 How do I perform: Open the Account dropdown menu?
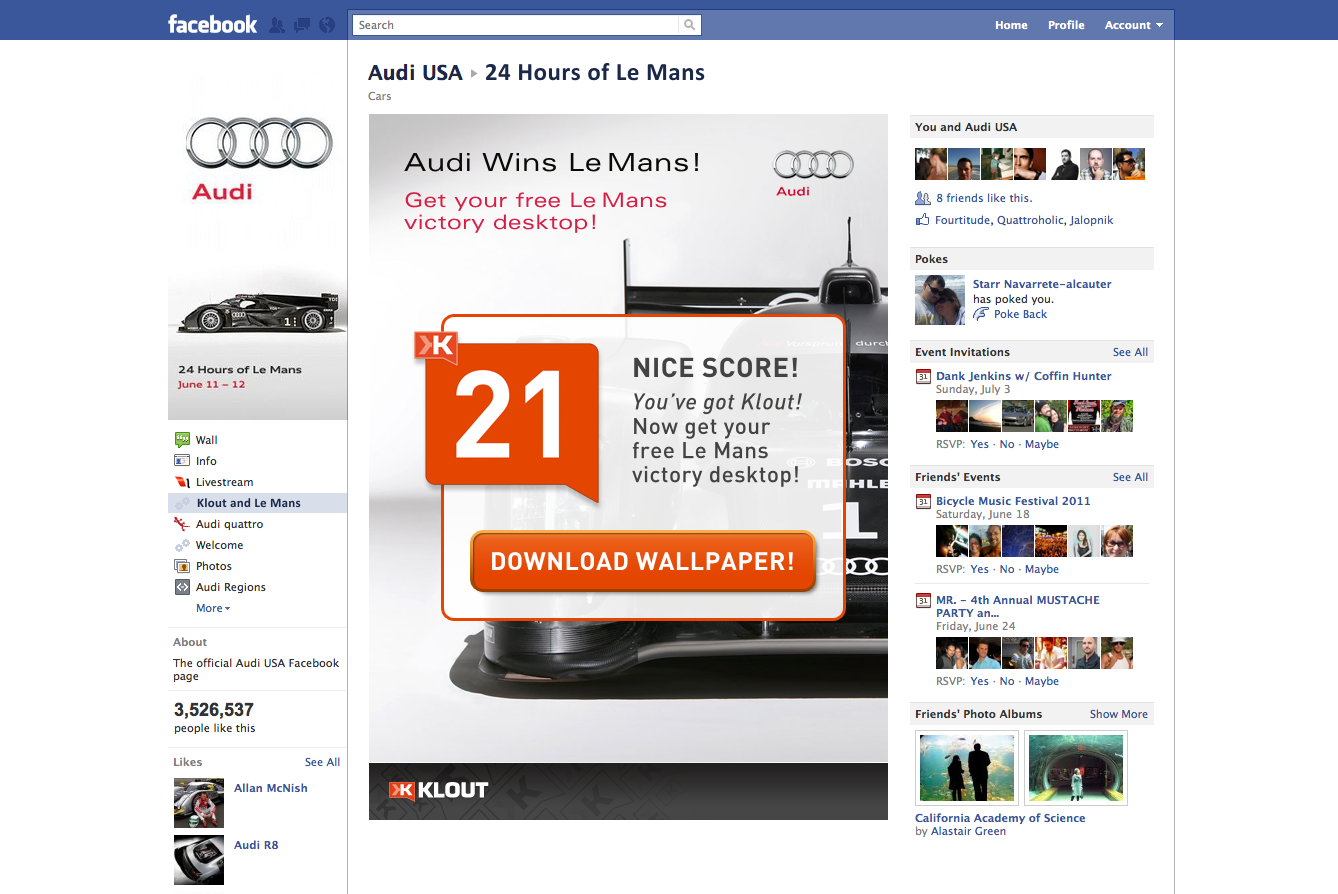[1133, 25]
